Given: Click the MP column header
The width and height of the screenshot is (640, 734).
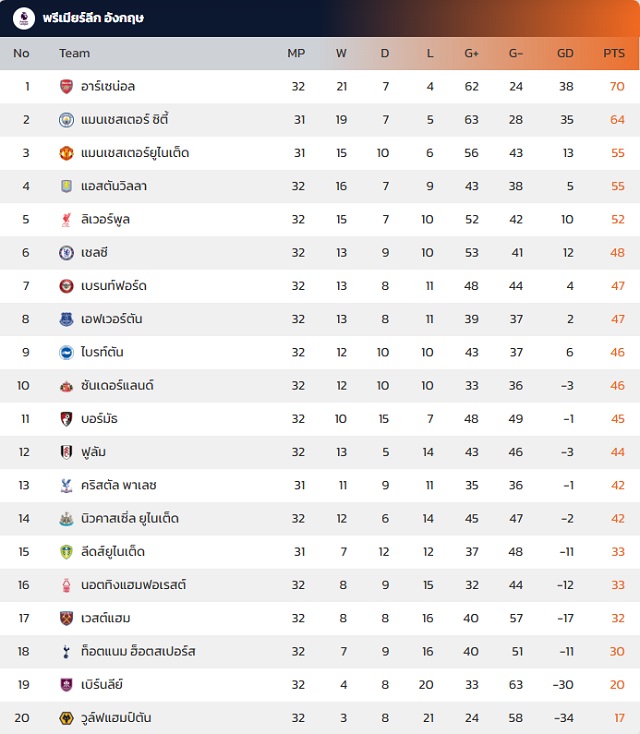Looking at the screenshot, I should (x=296, y=53).
